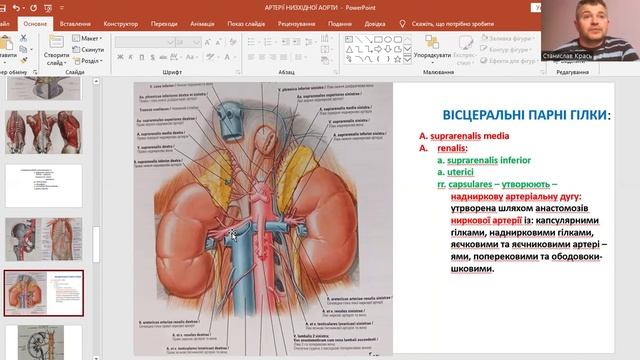The image size is (640, 360).
Task: Expand the shapes gallery More arrow
Action: pyautogui.click(x=407, y=59)
